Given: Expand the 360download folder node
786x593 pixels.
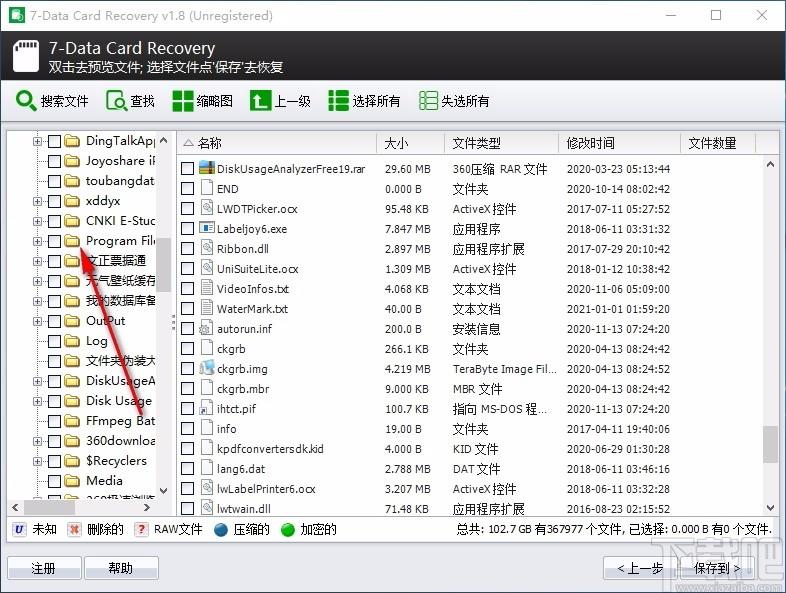Looking at the screenshot, I should pyautogui.click(x=37, y=441).
